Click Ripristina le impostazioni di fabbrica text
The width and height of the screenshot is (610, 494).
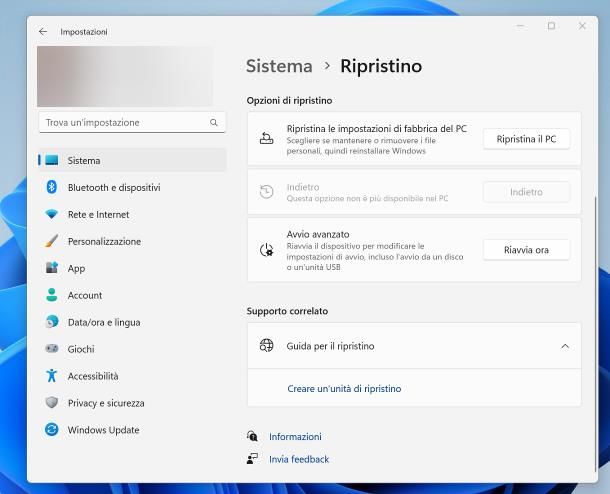click(377, 128)
